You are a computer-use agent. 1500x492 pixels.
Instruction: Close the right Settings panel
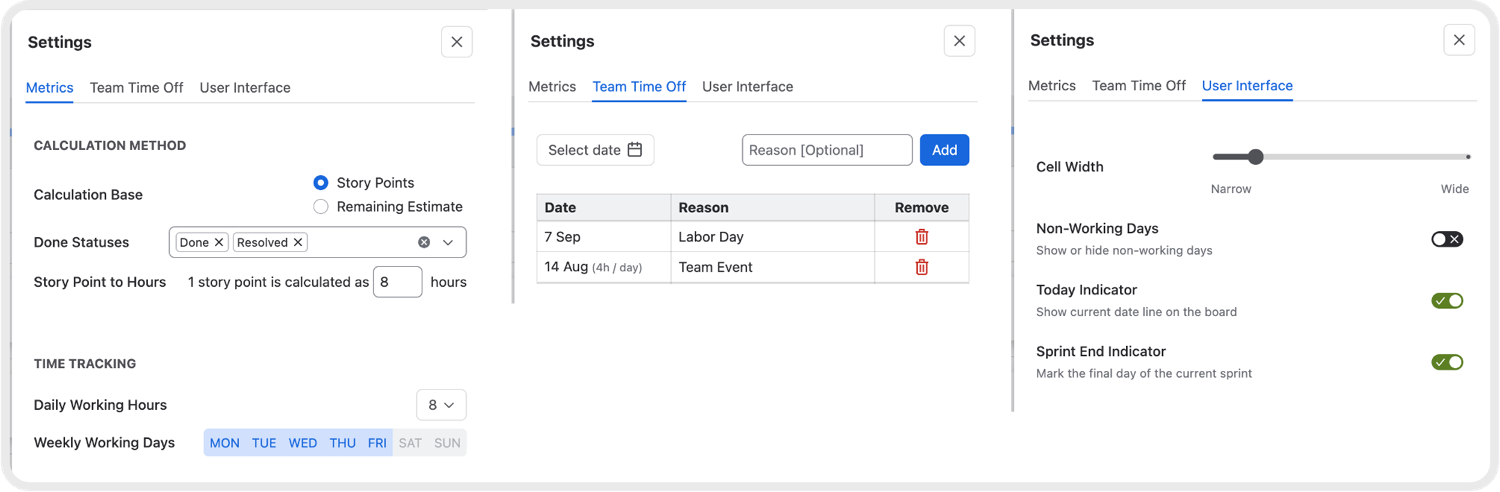(1459, 40)
